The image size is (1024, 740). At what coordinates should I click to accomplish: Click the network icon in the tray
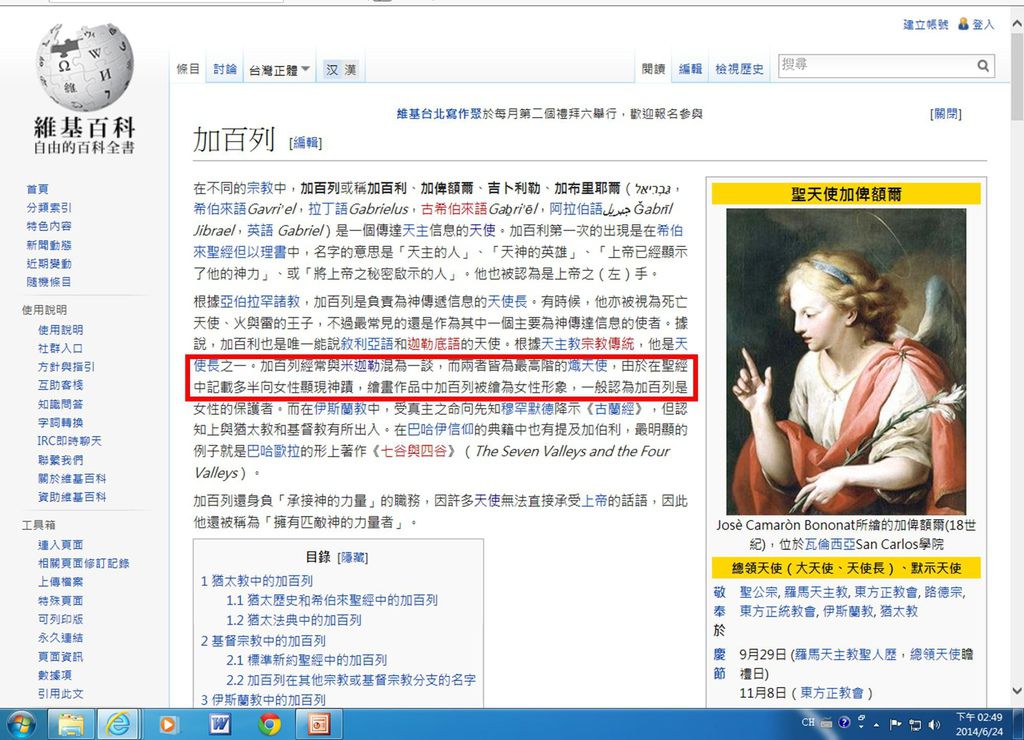[x=915, y=724]
